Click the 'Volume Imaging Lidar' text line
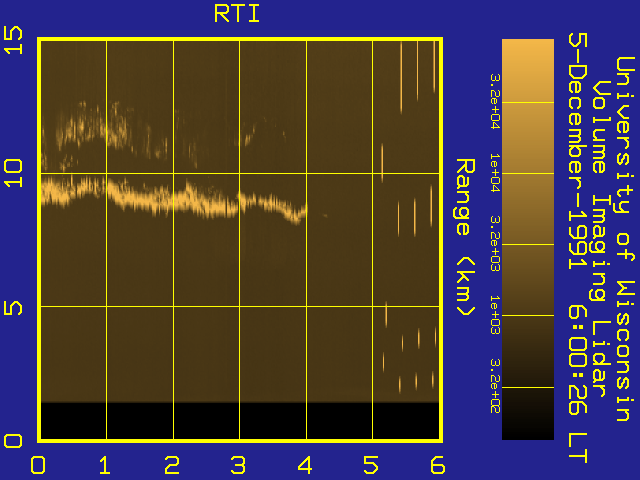Screen dimensions: 640x480 point(599,238)
